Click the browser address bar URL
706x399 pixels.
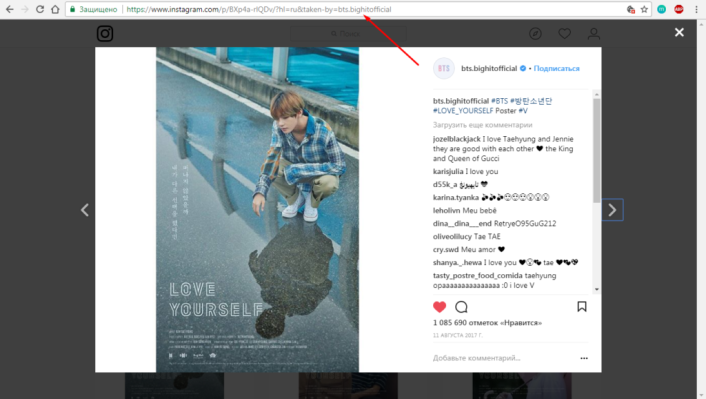[x=259, y=9]
